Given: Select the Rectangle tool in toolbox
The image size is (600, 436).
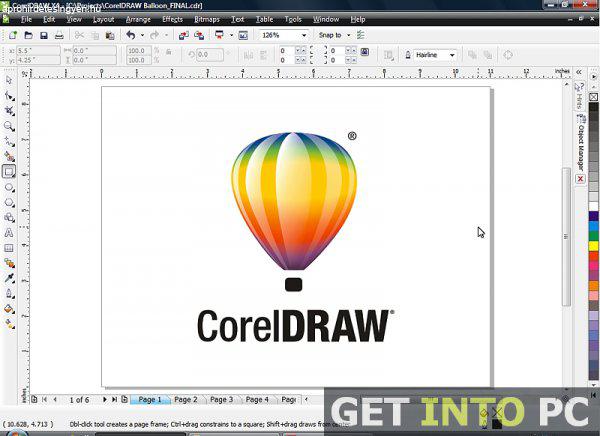Looking at the screenshot, I should coord(9,171).
